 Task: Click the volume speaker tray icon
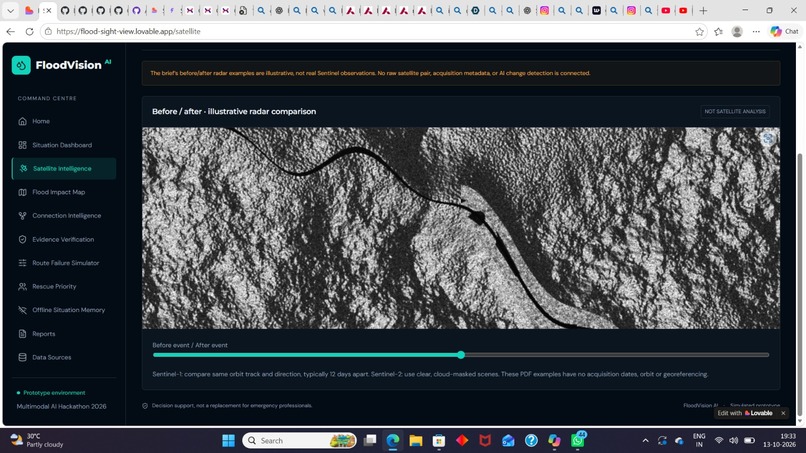(x=734, y=441)
